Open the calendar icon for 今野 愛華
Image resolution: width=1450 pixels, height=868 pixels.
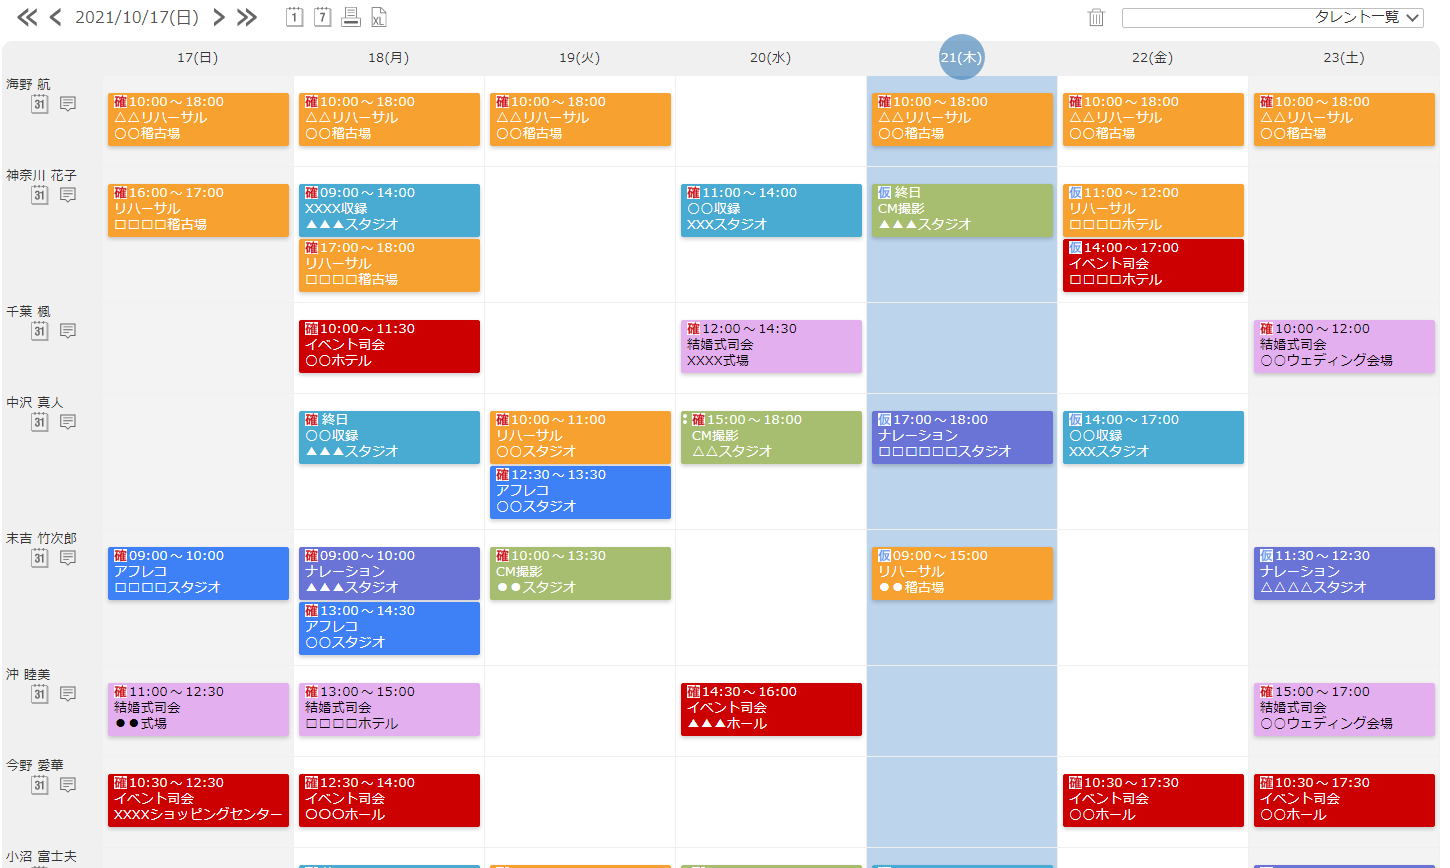point(39,785)
